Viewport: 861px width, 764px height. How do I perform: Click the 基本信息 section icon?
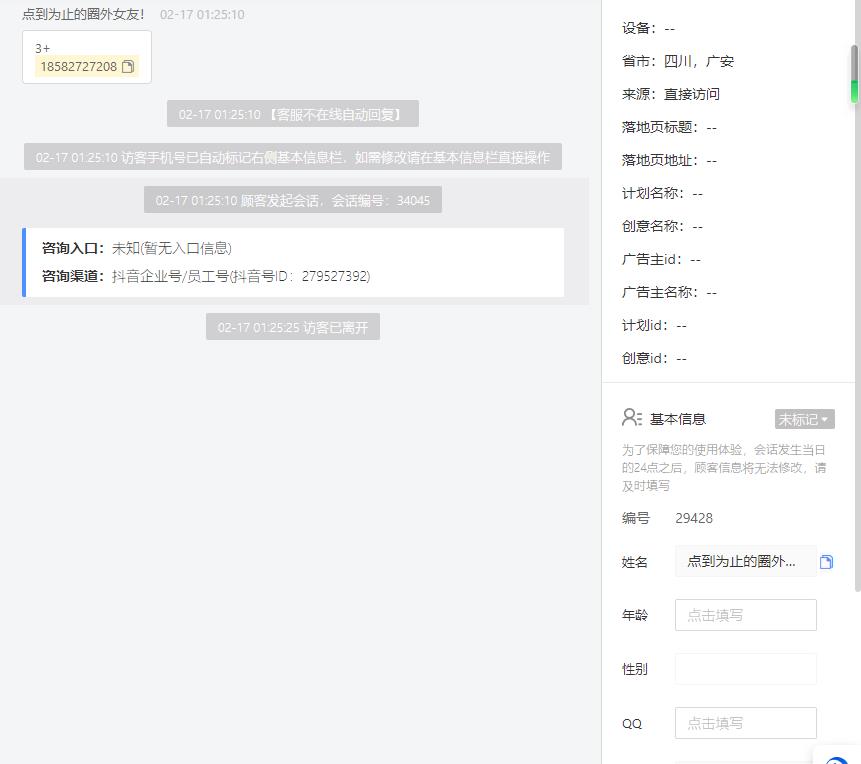coord(631,417)
